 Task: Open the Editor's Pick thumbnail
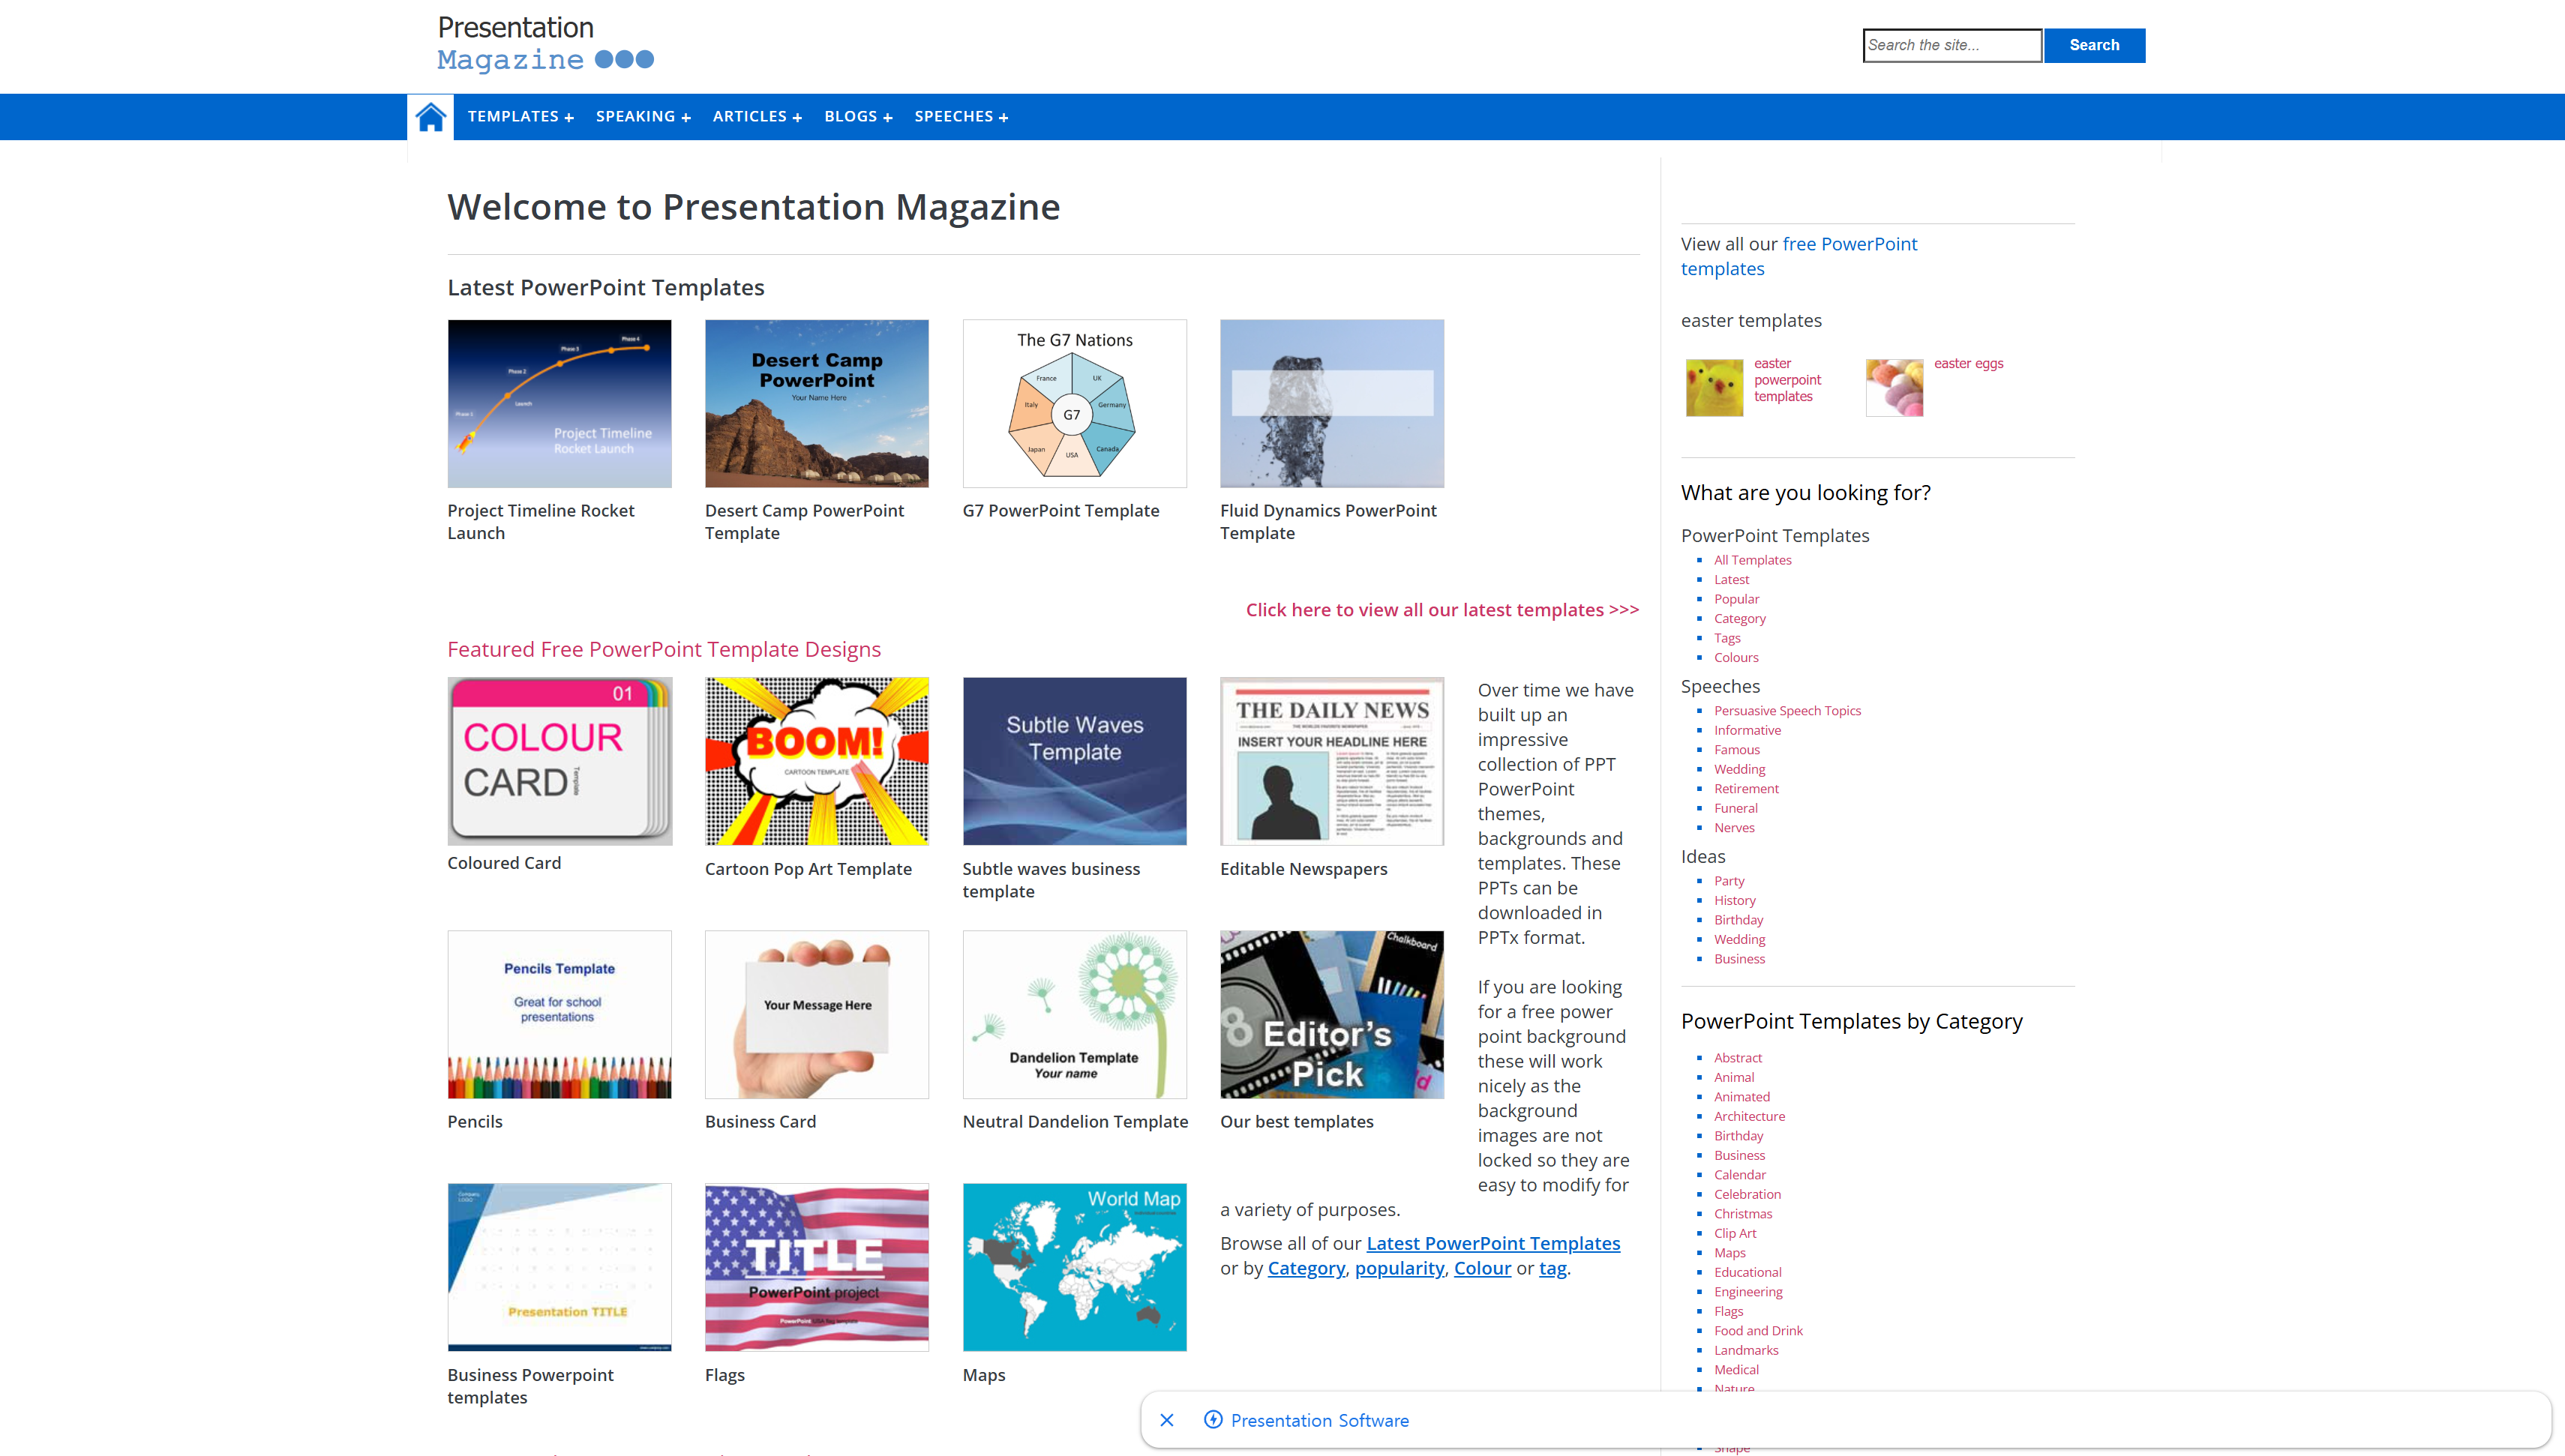[x=1331, y=1014]
